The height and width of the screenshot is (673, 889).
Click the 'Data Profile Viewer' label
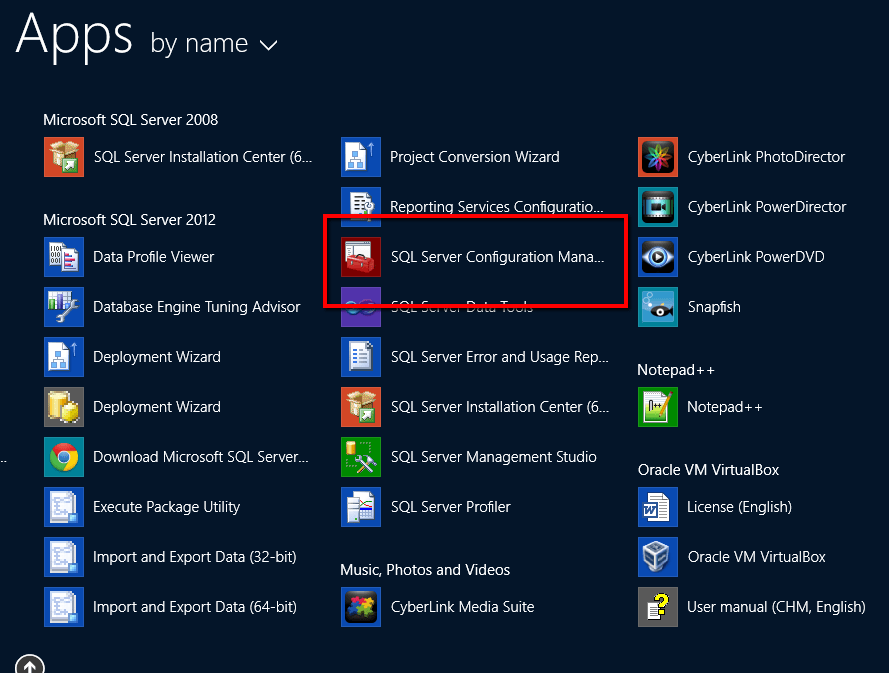point(153,257)
